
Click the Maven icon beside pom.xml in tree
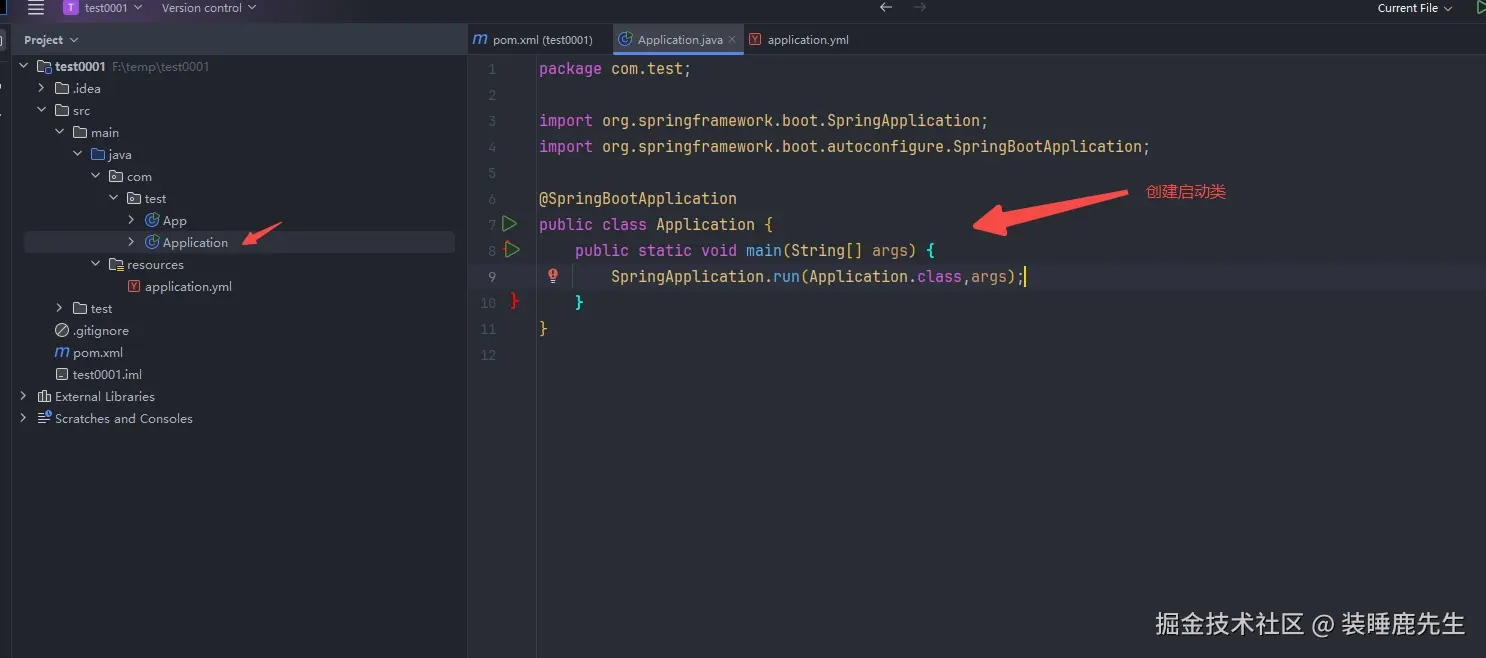click(62, 353)
